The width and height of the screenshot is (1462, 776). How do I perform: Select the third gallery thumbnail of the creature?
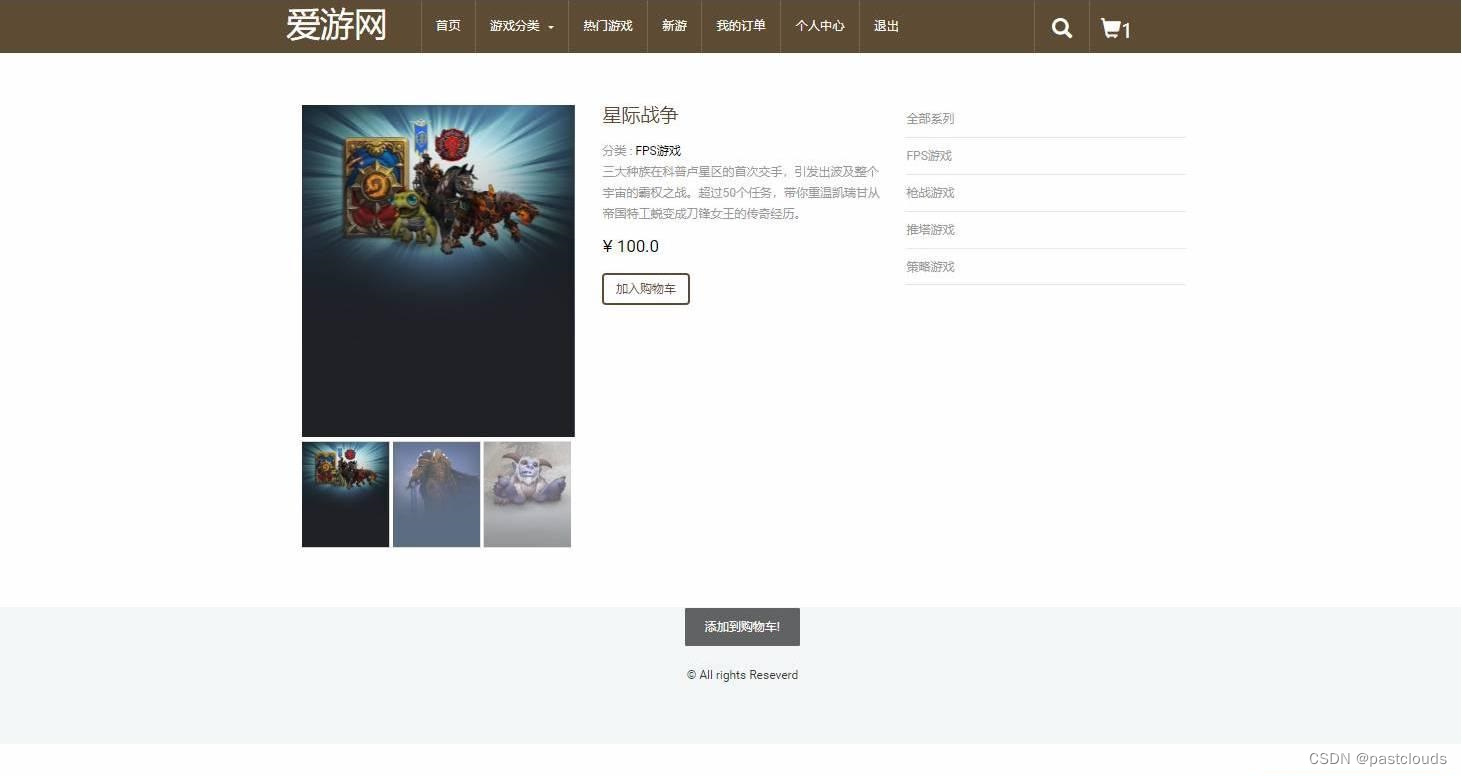click(x=527, y=494)
